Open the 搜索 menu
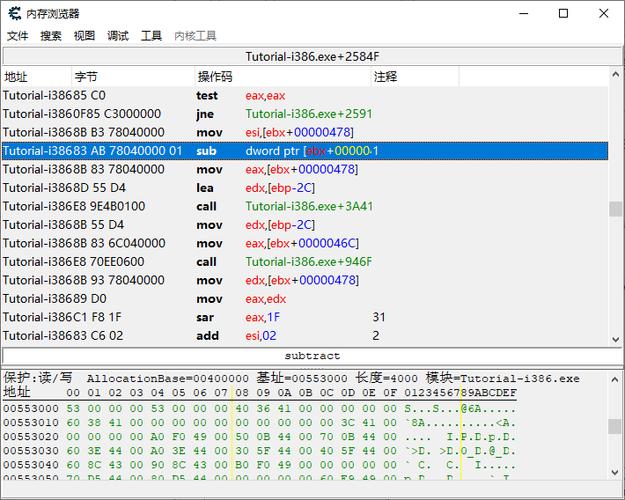625x500 pixels. pyautogui.click(x=51, y=36)
